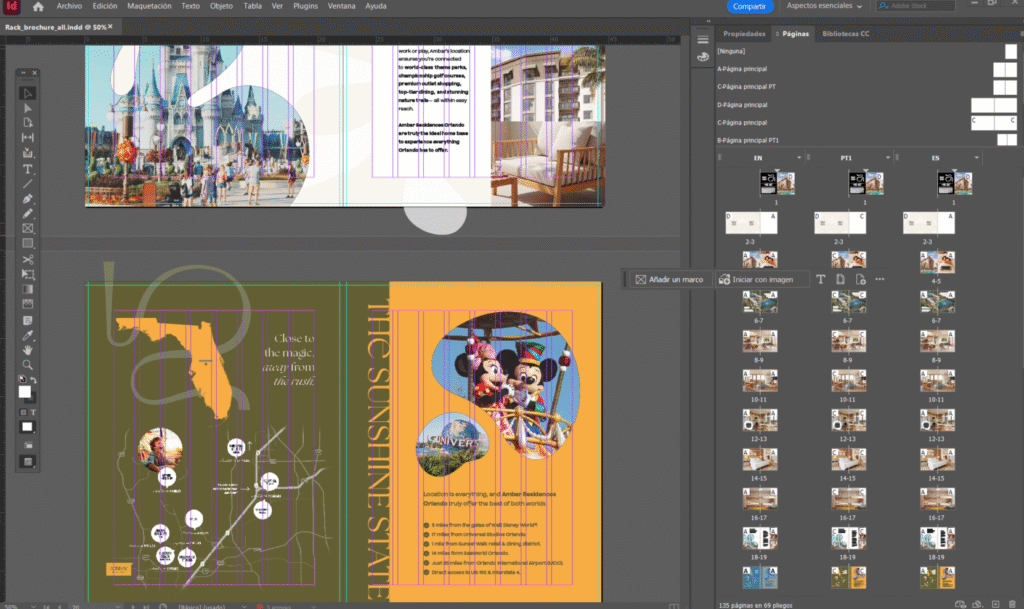
Task: Open the Maquetación menu
Action: [x=150, y=6]
